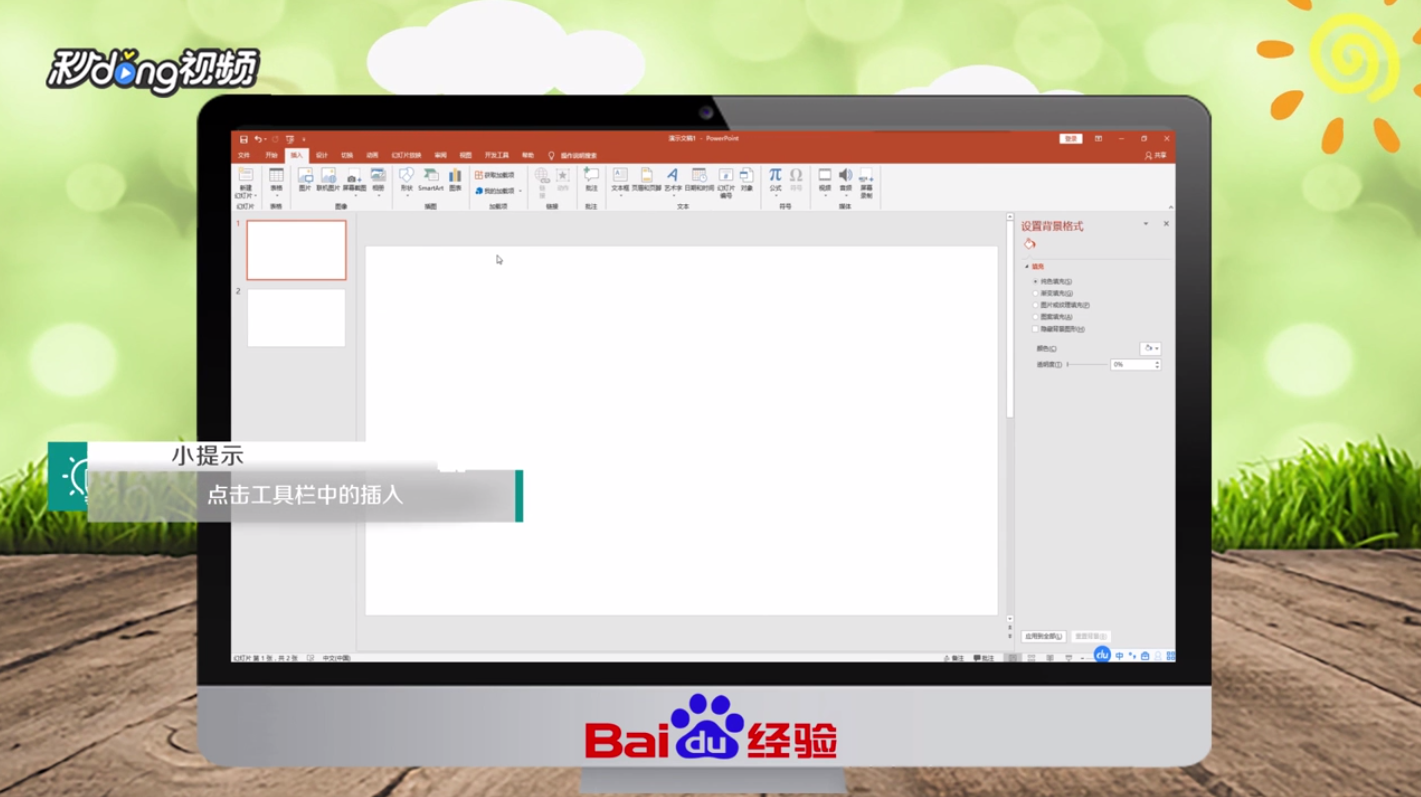This screenshot has height=797, width=1421.
Task: Switch to the Transitions (切换) tab
Action: pos(347,155)
